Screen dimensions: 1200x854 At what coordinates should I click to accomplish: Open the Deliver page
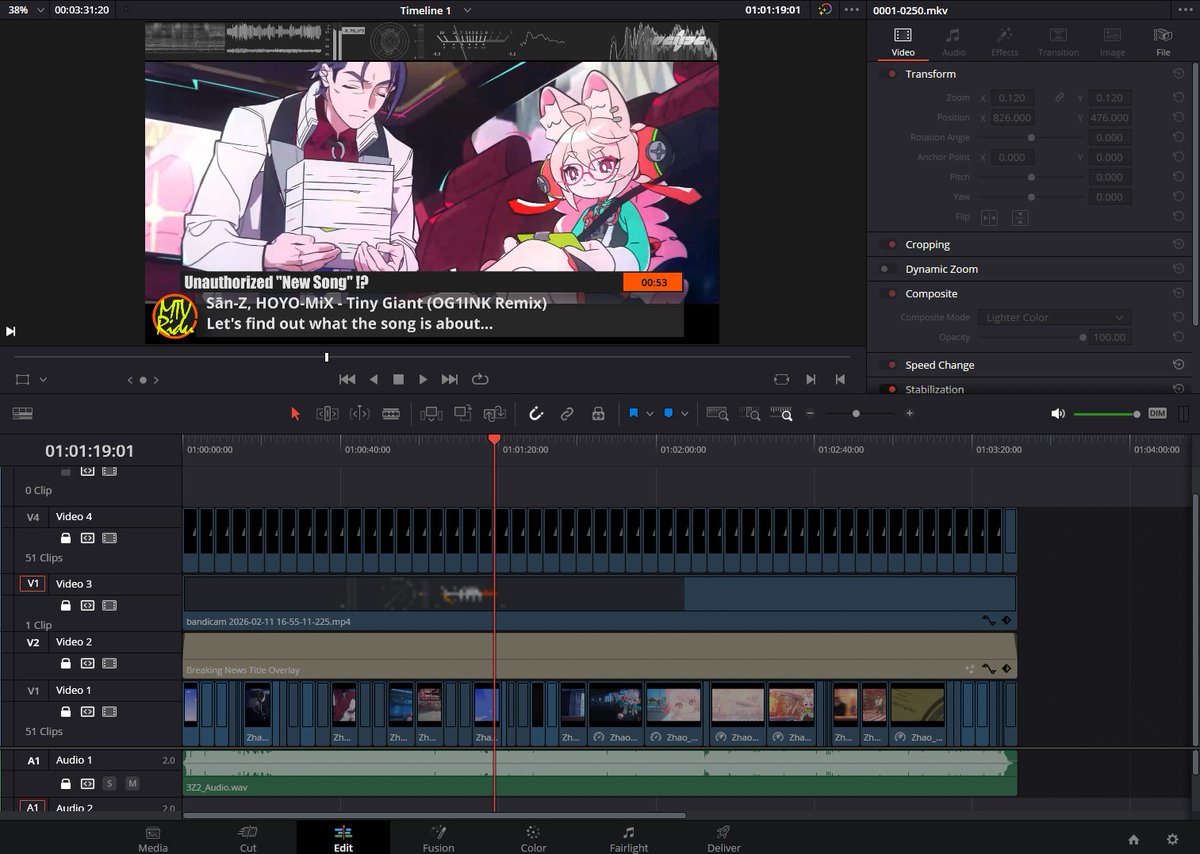tap(723, 838)
